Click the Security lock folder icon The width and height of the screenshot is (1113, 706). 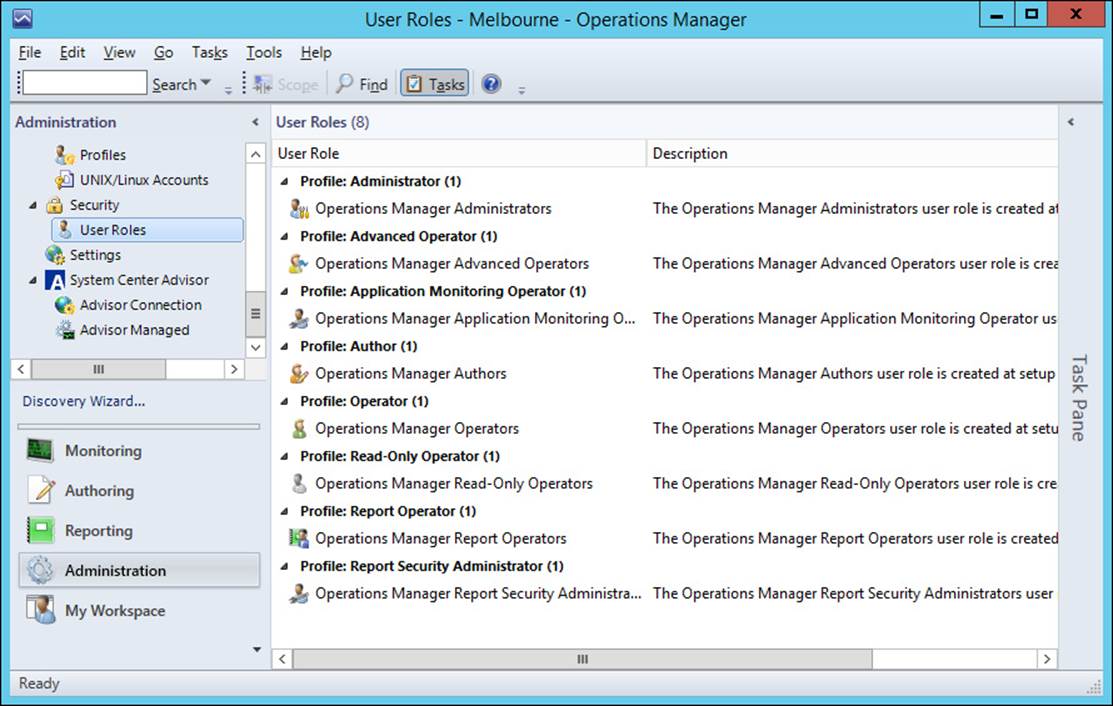click(x=55, y=205)
